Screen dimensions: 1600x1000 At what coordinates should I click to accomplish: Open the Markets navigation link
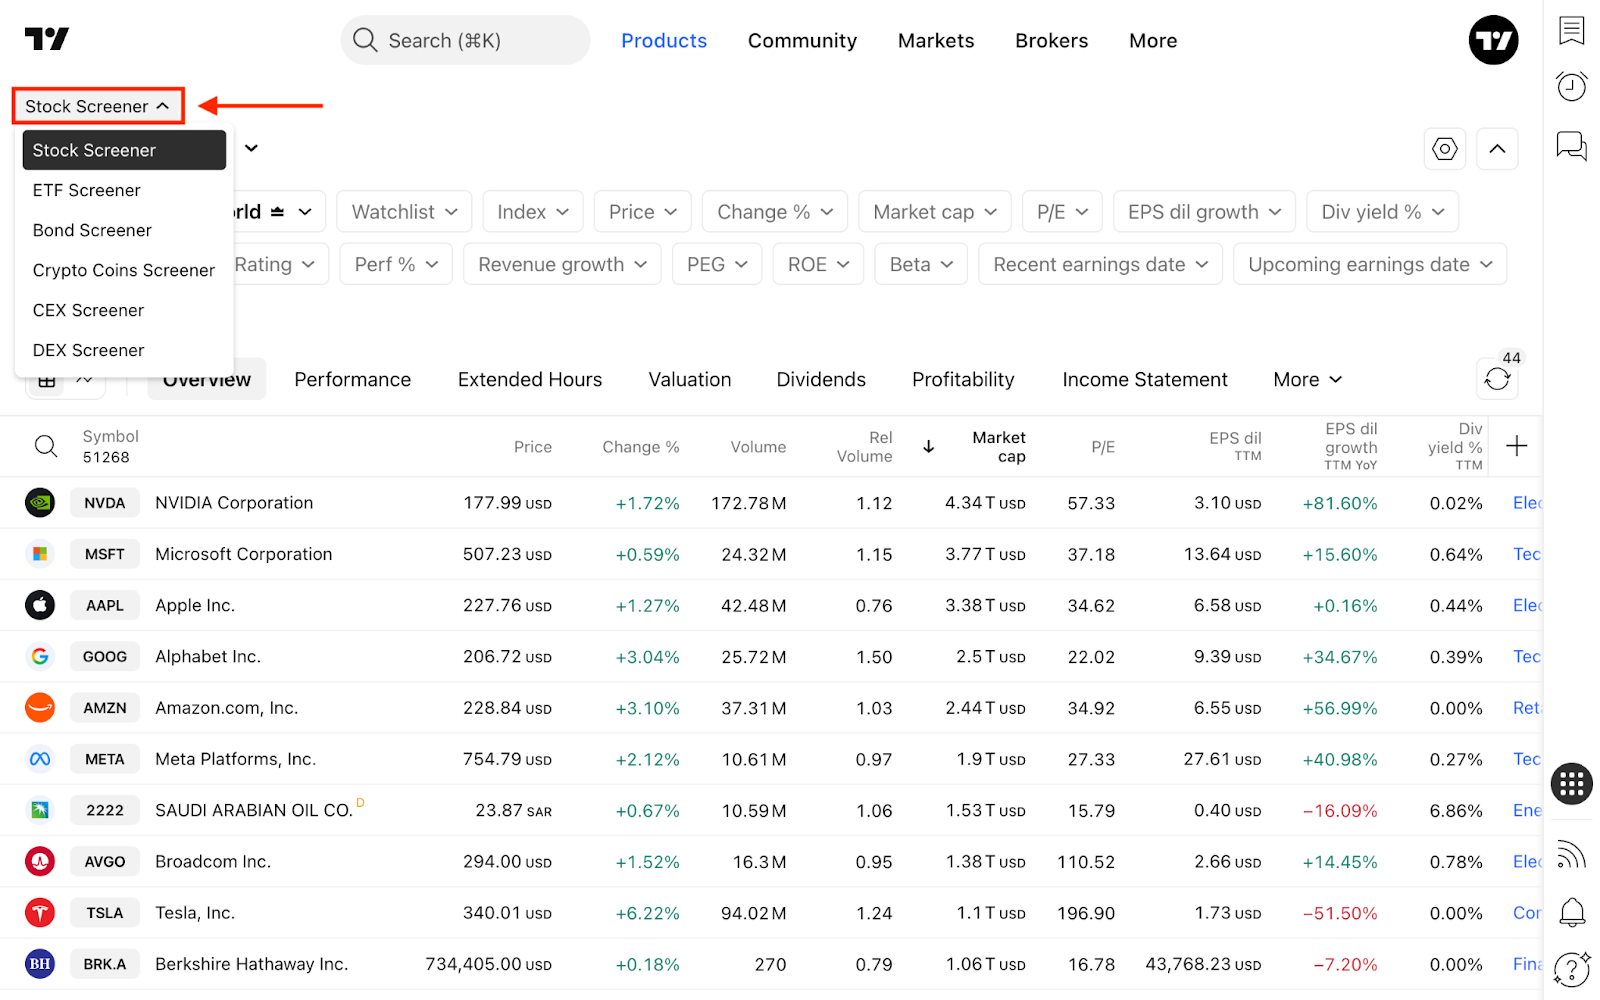936,41
